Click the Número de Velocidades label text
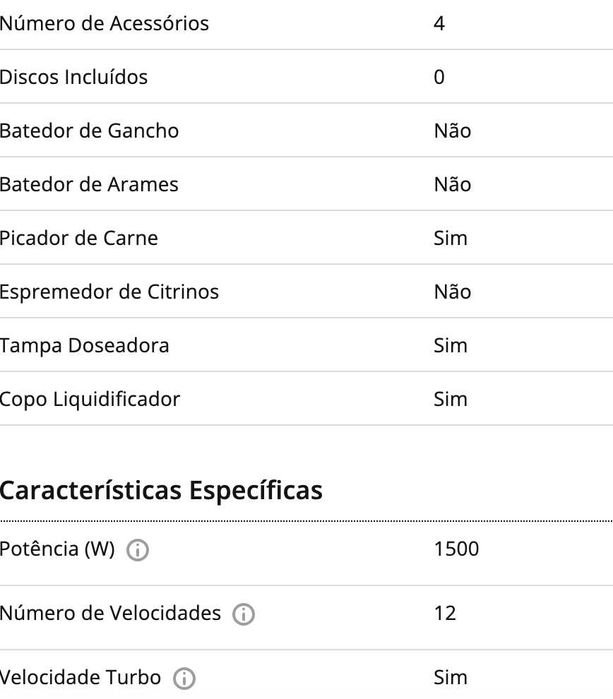 [110, 613]
